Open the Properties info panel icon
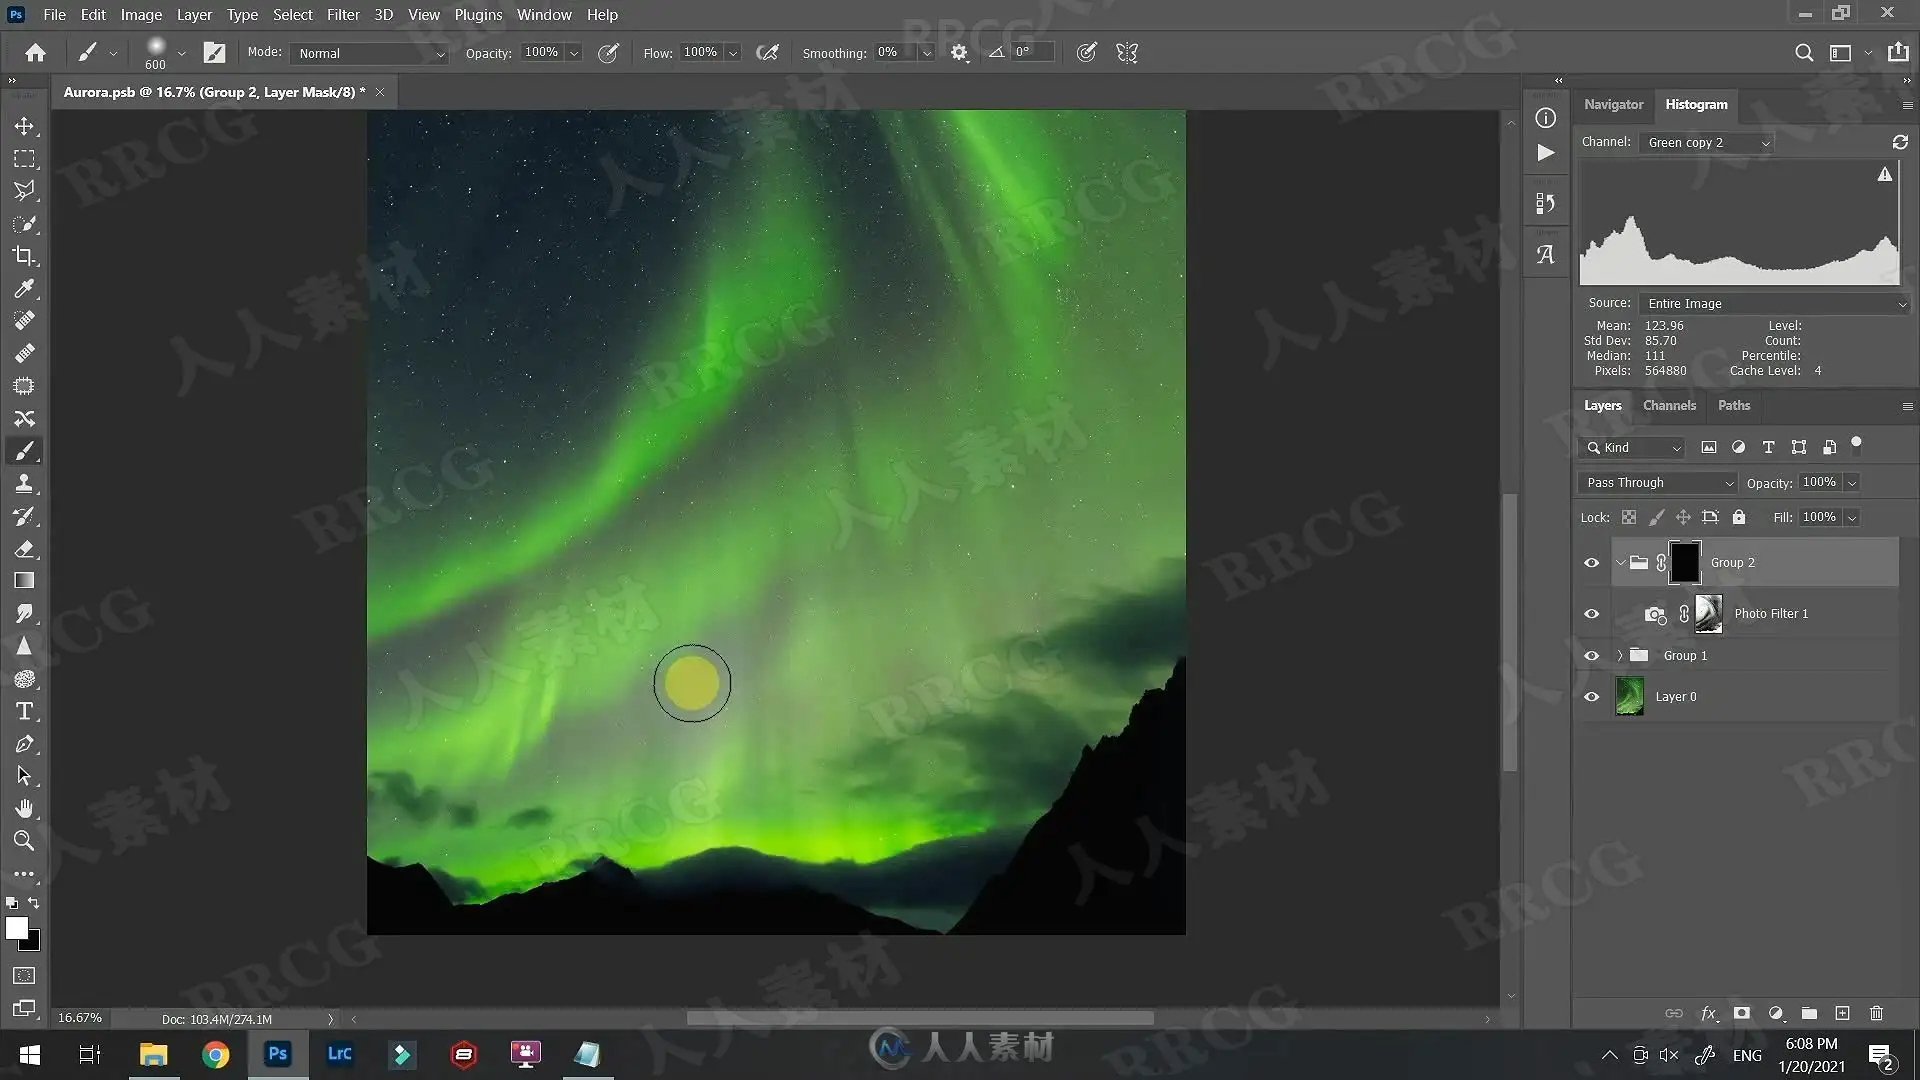The image size is (1920, 1080). point(1546,118)
